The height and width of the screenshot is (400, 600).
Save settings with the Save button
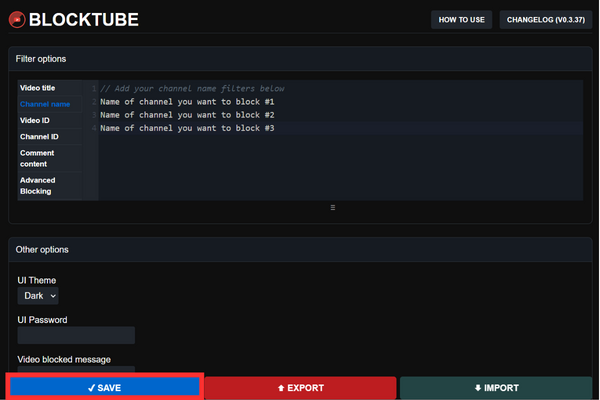point(104,387)
